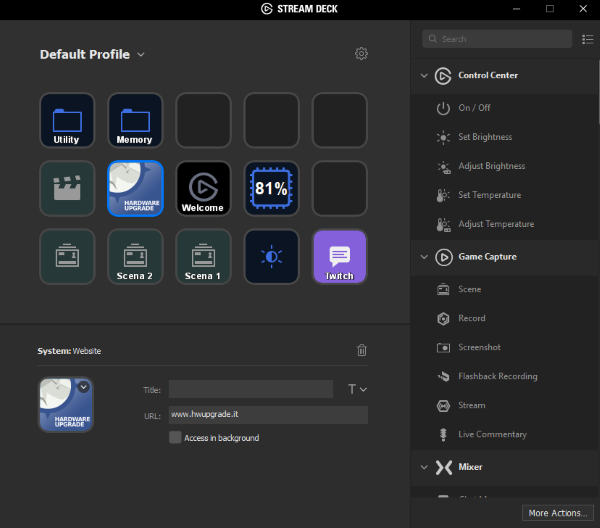
Task: Choose the Adjust Brightness action
Action: pyautogui.click(x=505, y=166)
